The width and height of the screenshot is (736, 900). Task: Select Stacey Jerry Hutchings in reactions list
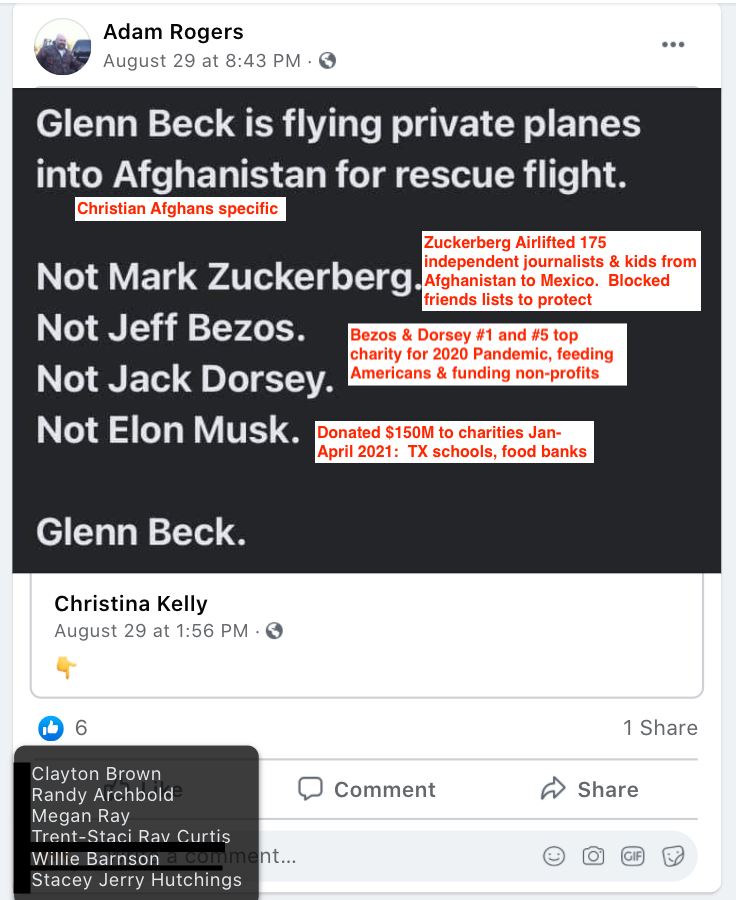click(x=137, y=880)
